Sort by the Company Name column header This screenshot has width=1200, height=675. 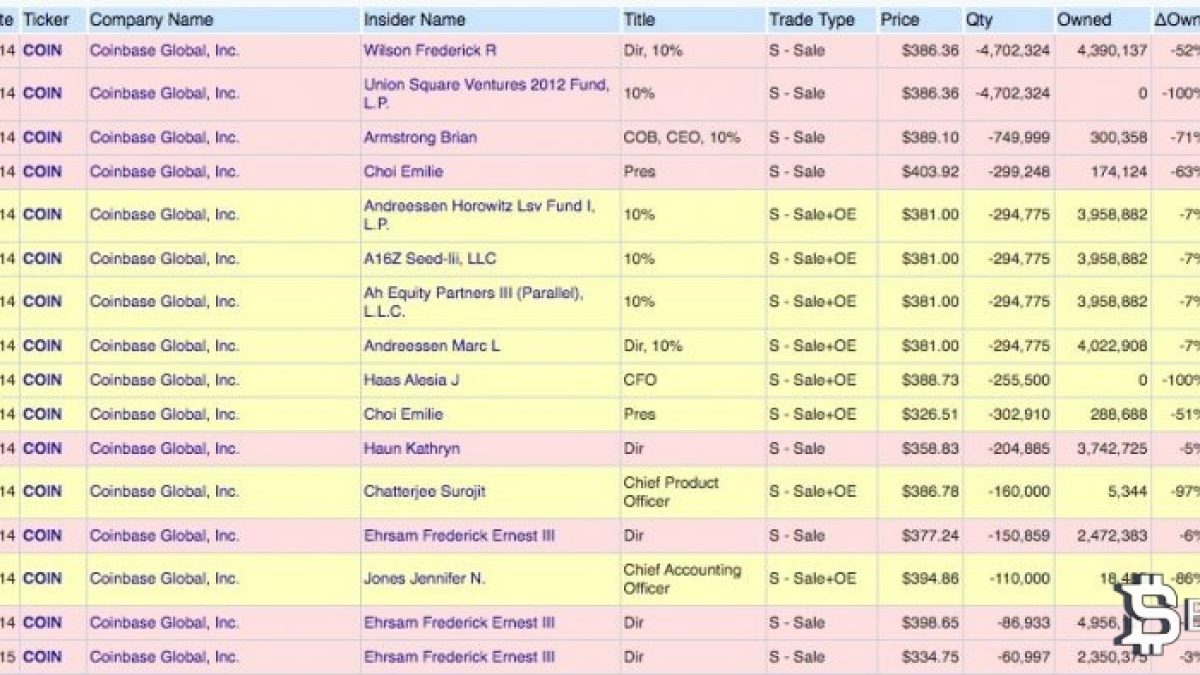[151, 20]
